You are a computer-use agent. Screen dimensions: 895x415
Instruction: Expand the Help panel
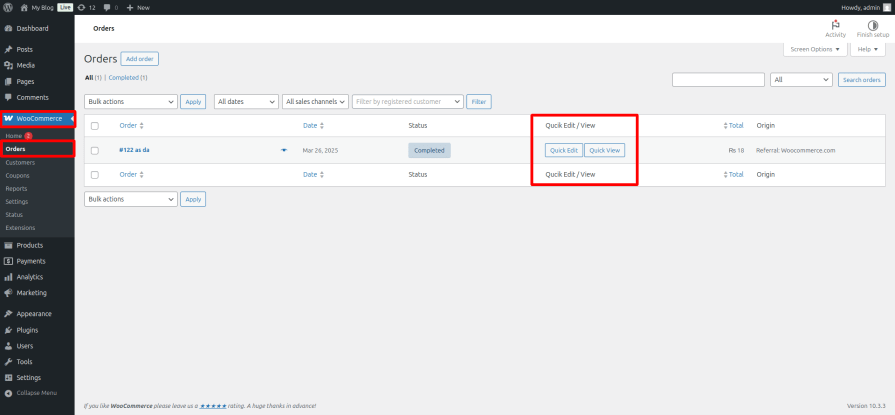point(868,49)
